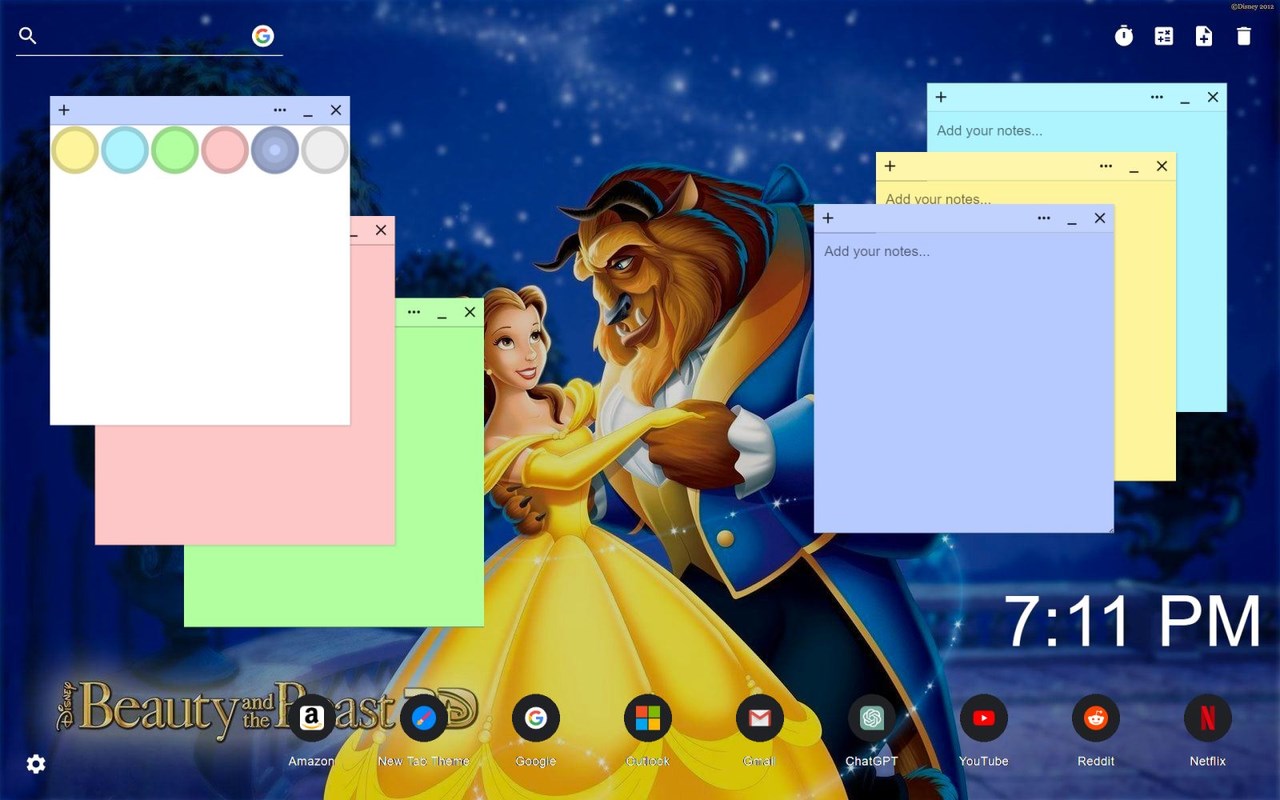Close the periwinkle sticky note
Image resolution: width=1280 pixels, height=800 pixels.
[x=1100, y=218]
